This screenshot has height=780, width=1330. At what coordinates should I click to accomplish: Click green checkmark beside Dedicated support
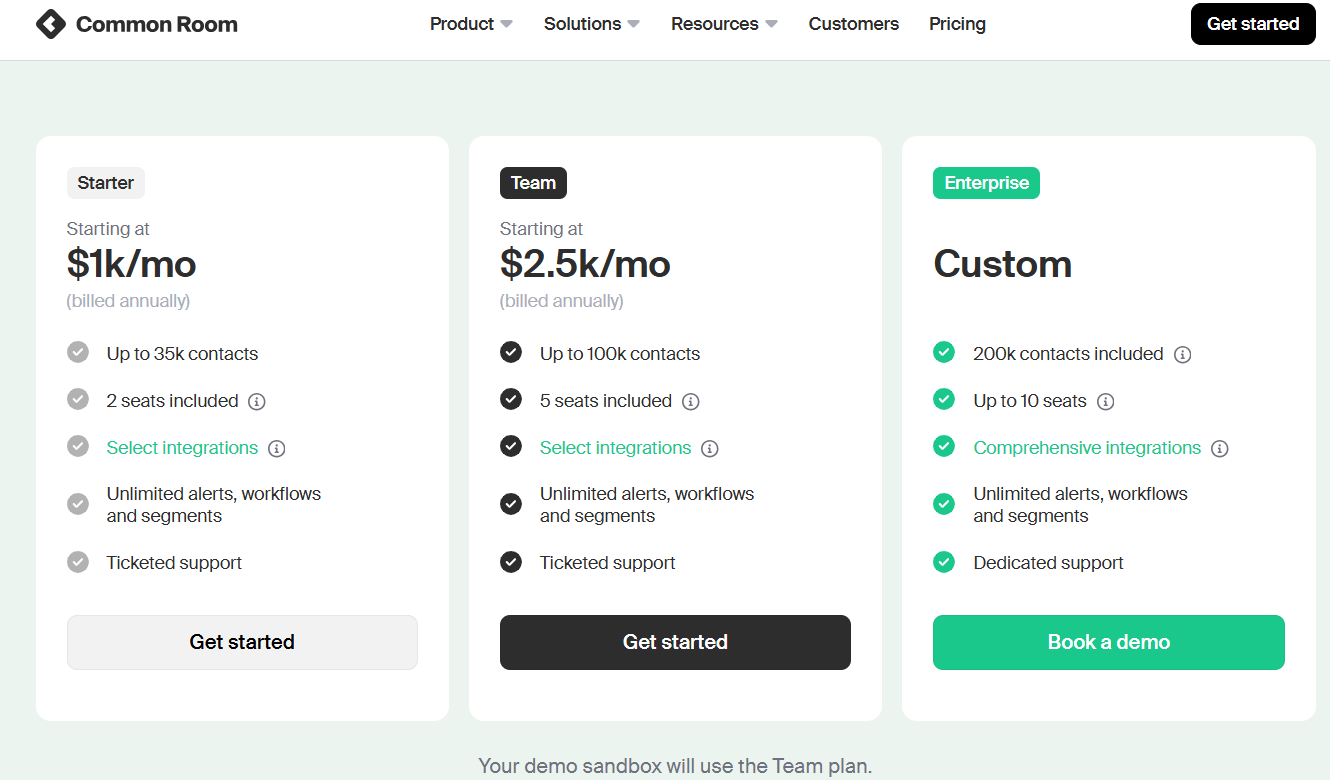(x=944, y=562)
